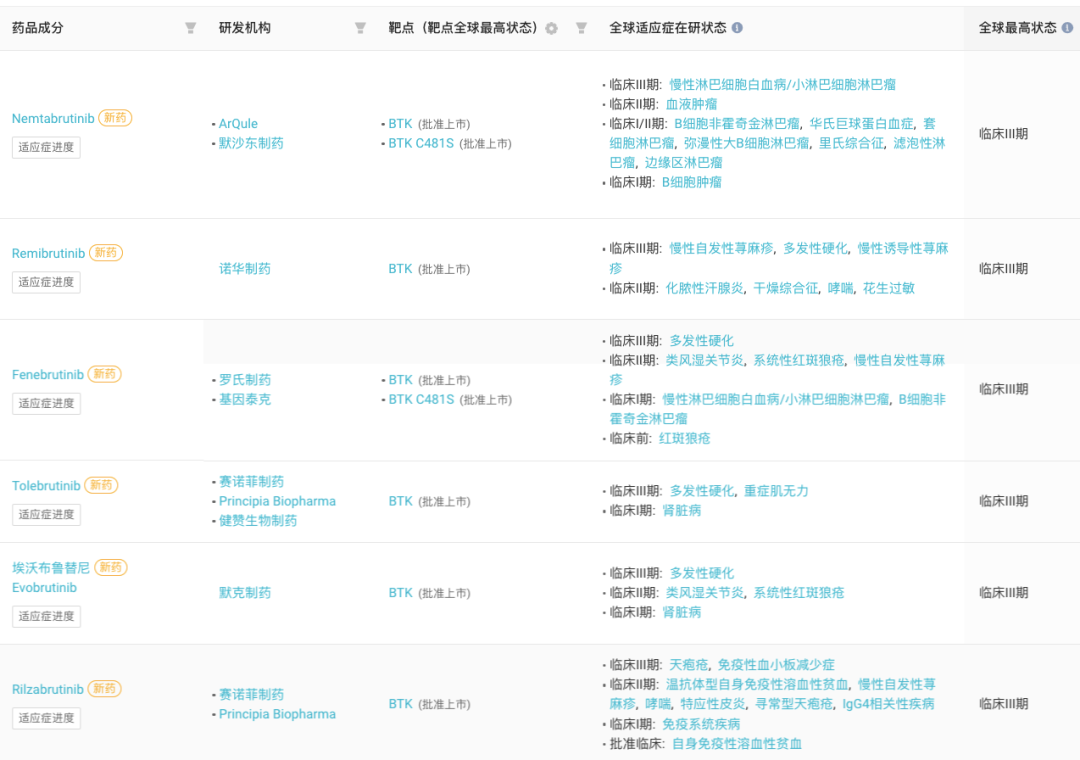Viewport: 1080px width, 760px height.
Task: Open 重症肌无力 indication link
Action: tap(776, 491)
